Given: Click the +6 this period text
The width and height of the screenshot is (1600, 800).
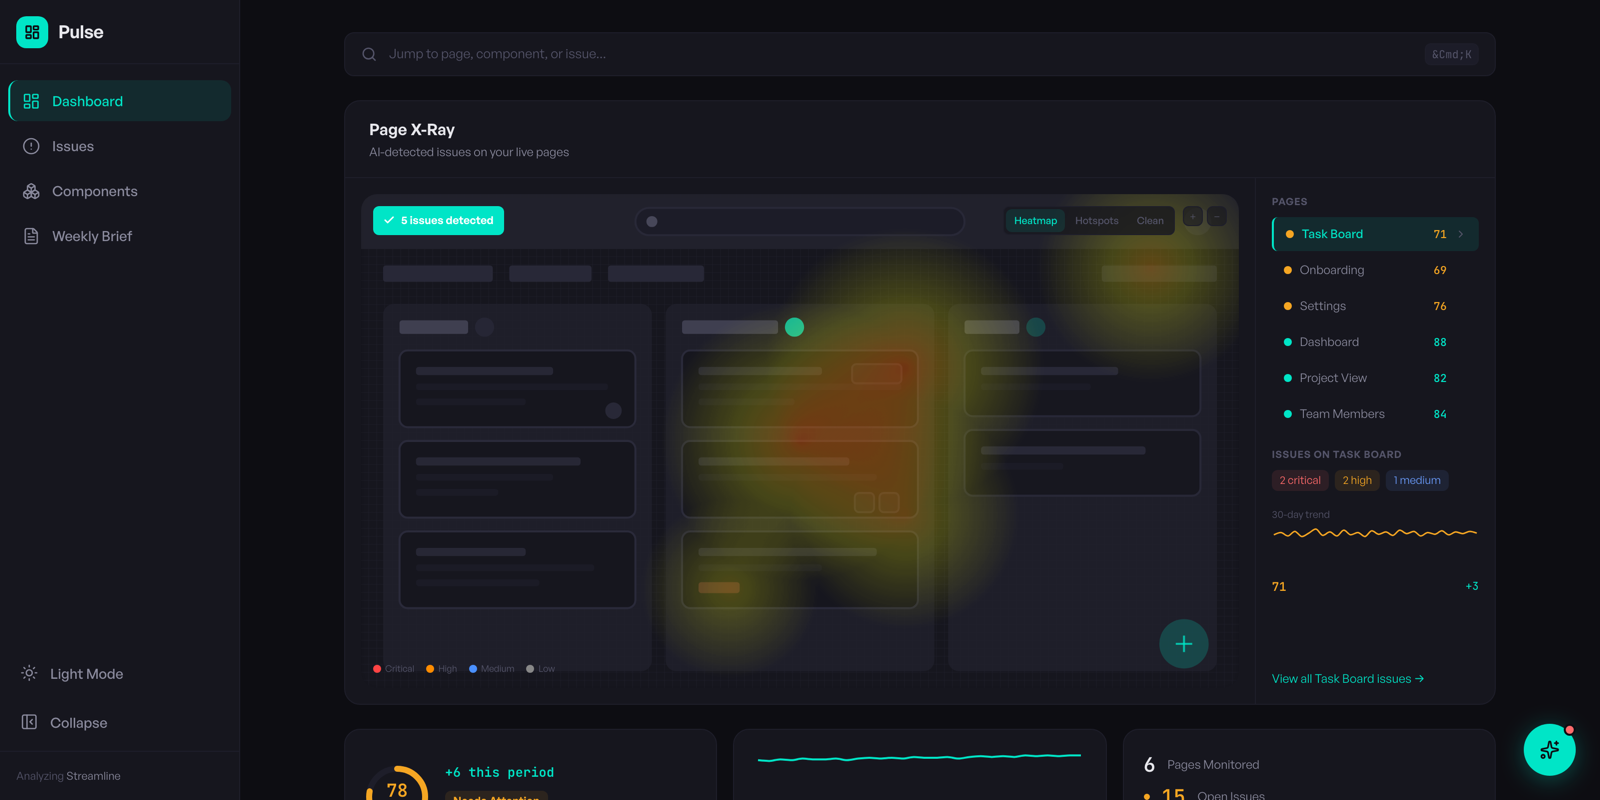Looking at the screenshot, I should [x=499, y=772].
